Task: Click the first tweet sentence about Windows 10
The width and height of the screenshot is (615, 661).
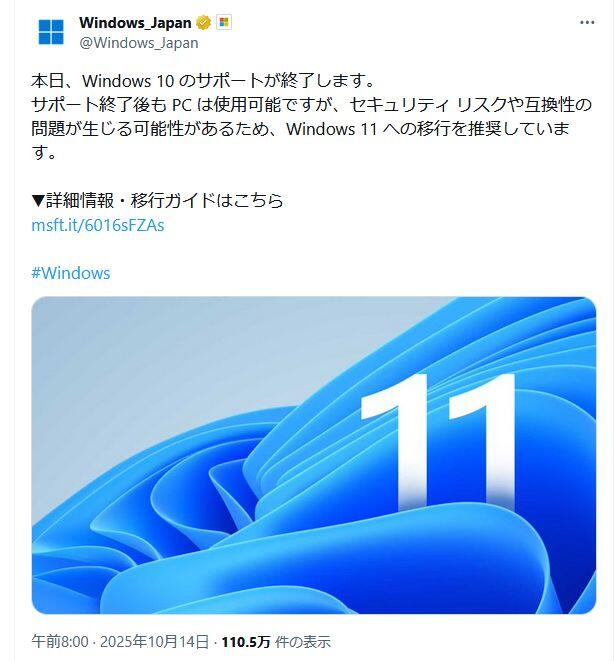Action: coord(203,81)
